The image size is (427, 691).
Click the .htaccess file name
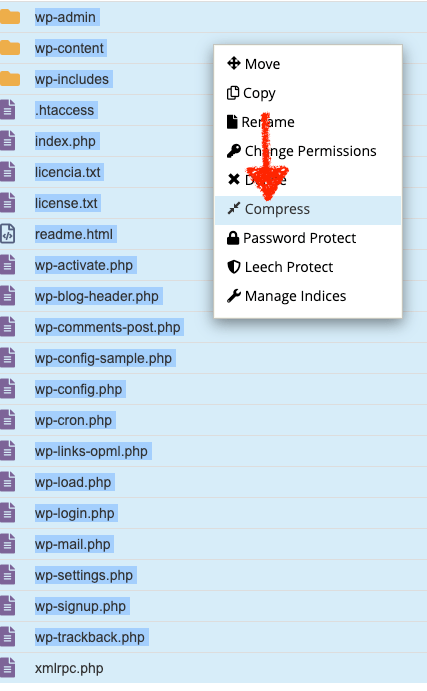64,110
